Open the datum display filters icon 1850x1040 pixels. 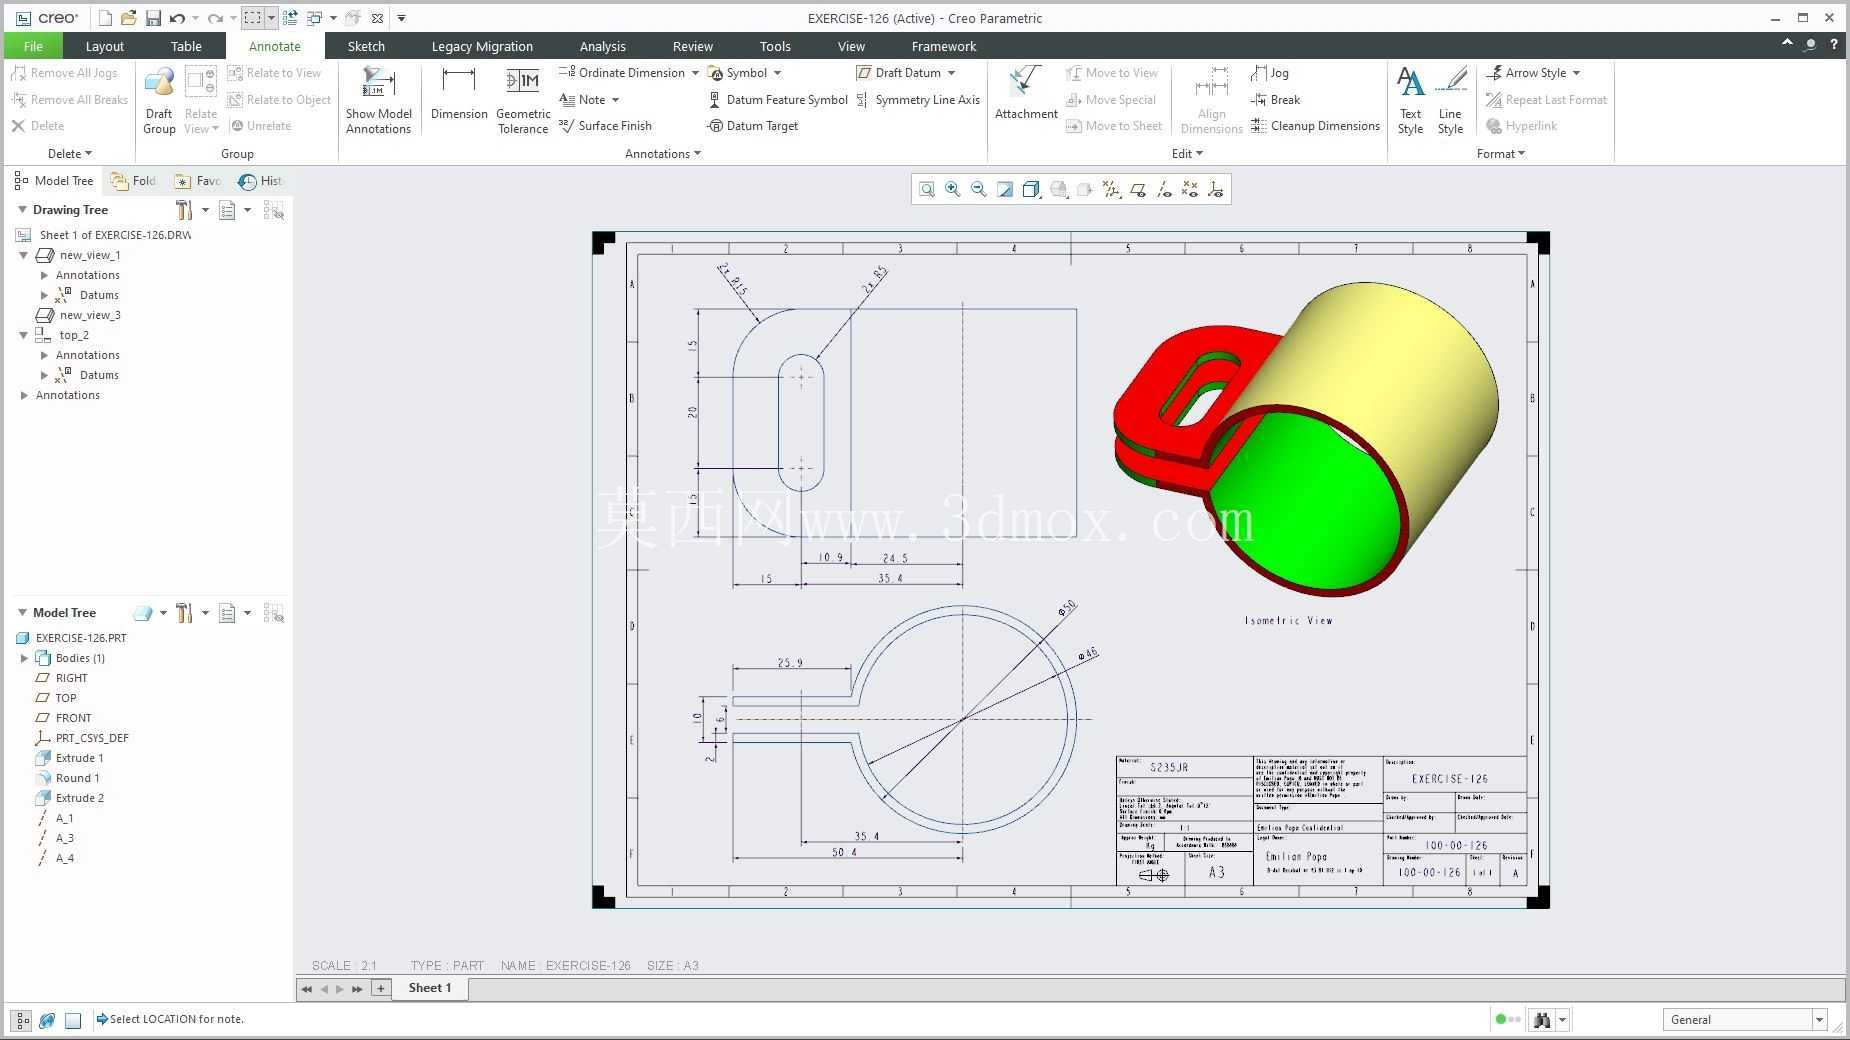(x=1111, y=189)
